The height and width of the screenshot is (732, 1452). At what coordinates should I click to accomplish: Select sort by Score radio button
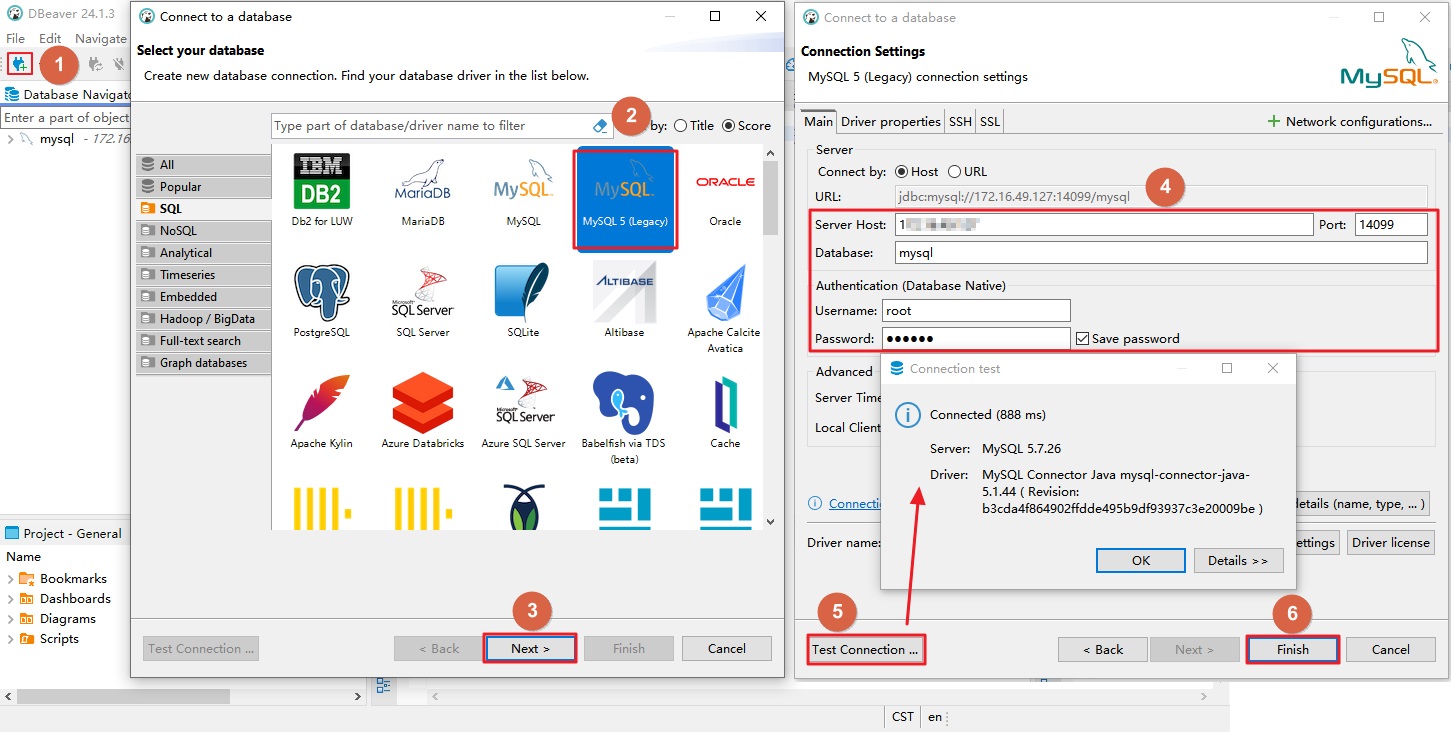[x=728, y=126]
